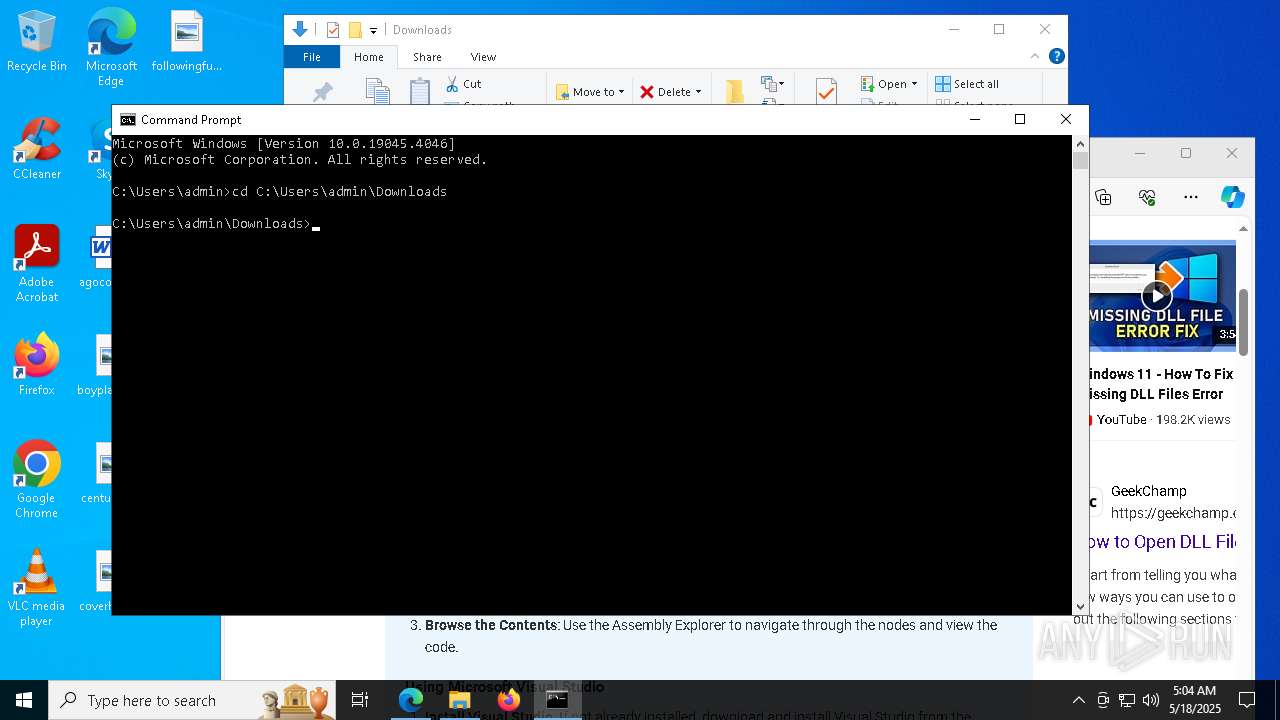Open the Open dropdown in the ribbon
Image resolution: width=1280 pixels, height=720 pixels.
[889, 84]
